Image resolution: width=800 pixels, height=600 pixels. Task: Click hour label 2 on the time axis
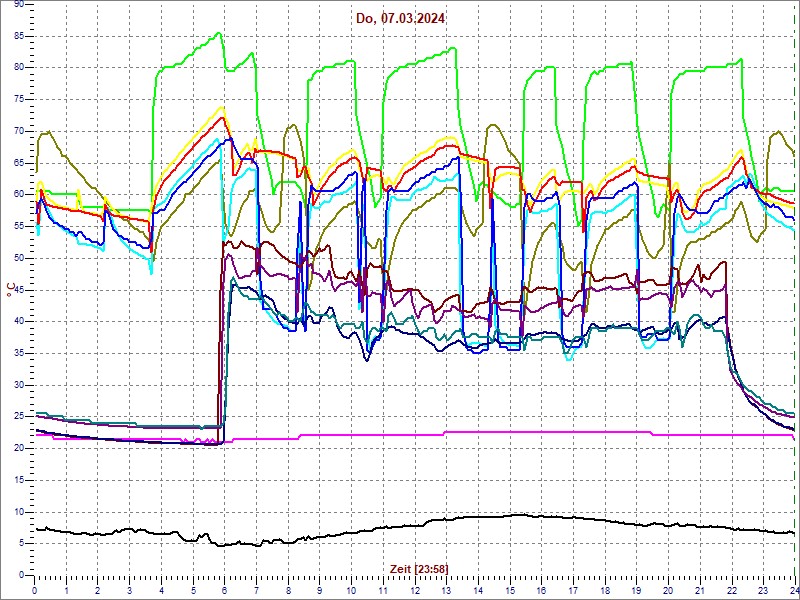[98, 590]
